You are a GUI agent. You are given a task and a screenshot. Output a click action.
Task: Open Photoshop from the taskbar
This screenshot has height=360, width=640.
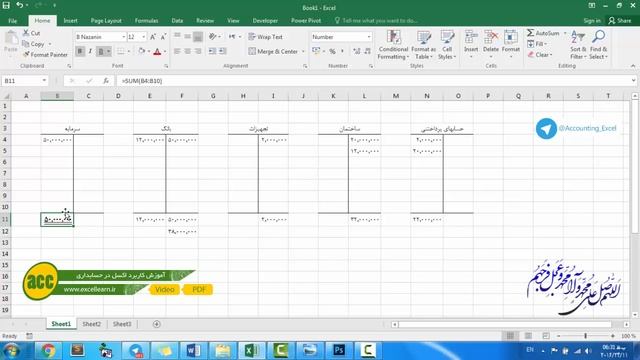click(x=339, y=350)
